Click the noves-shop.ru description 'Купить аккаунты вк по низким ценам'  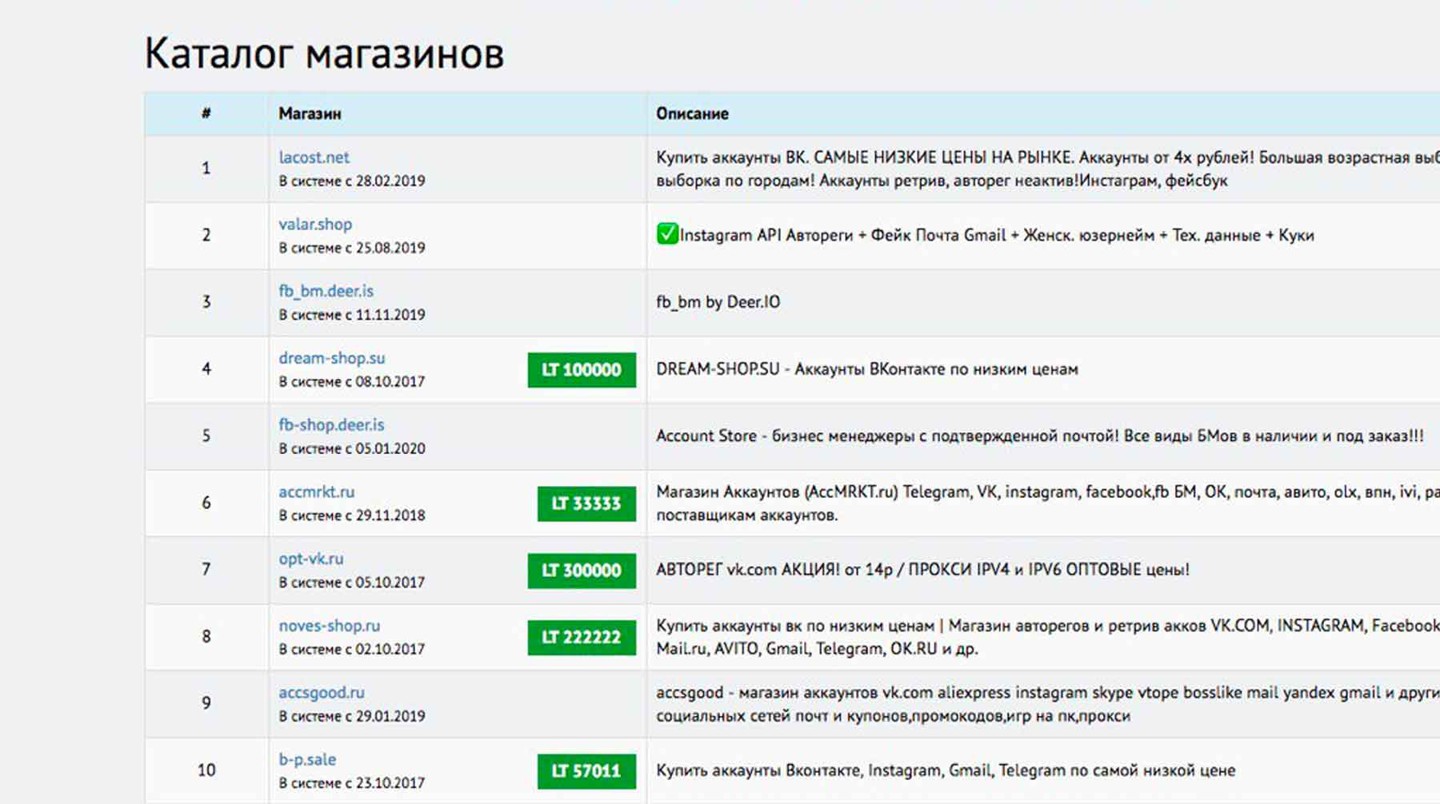click(x=1048, y=637)
